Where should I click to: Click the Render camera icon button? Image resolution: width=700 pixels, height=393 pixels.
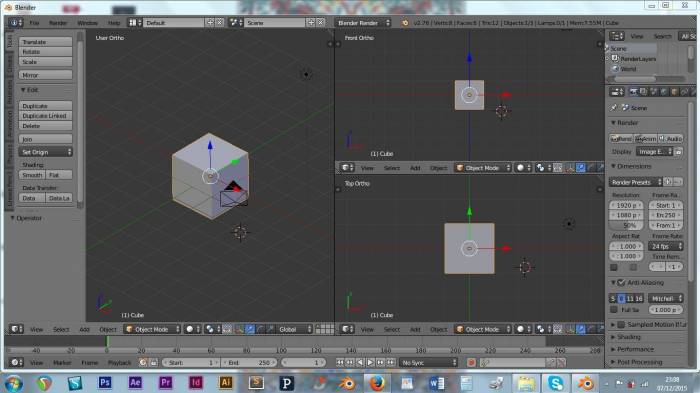coord(621,139)
